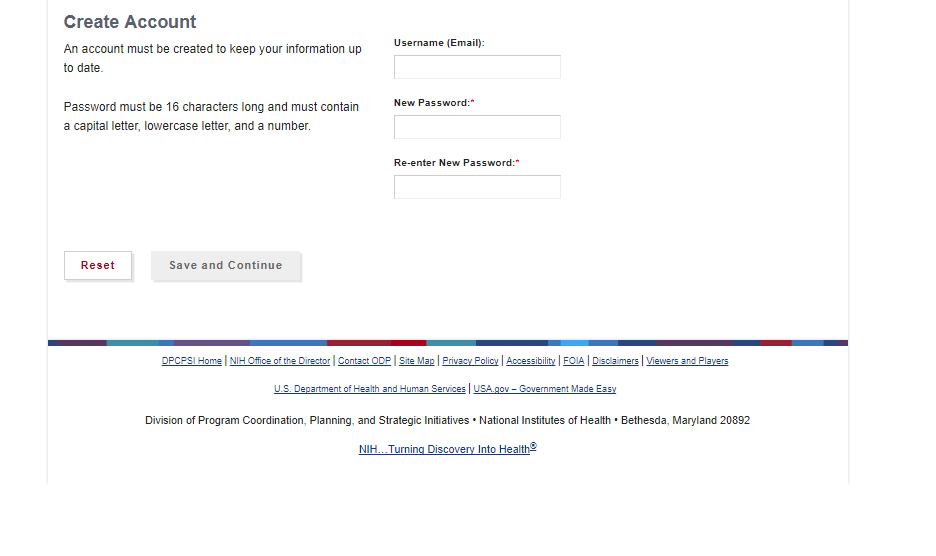Screen dimensions: 936x556
Task: Click the 'New Password:' label
Action: click(434, 103)
